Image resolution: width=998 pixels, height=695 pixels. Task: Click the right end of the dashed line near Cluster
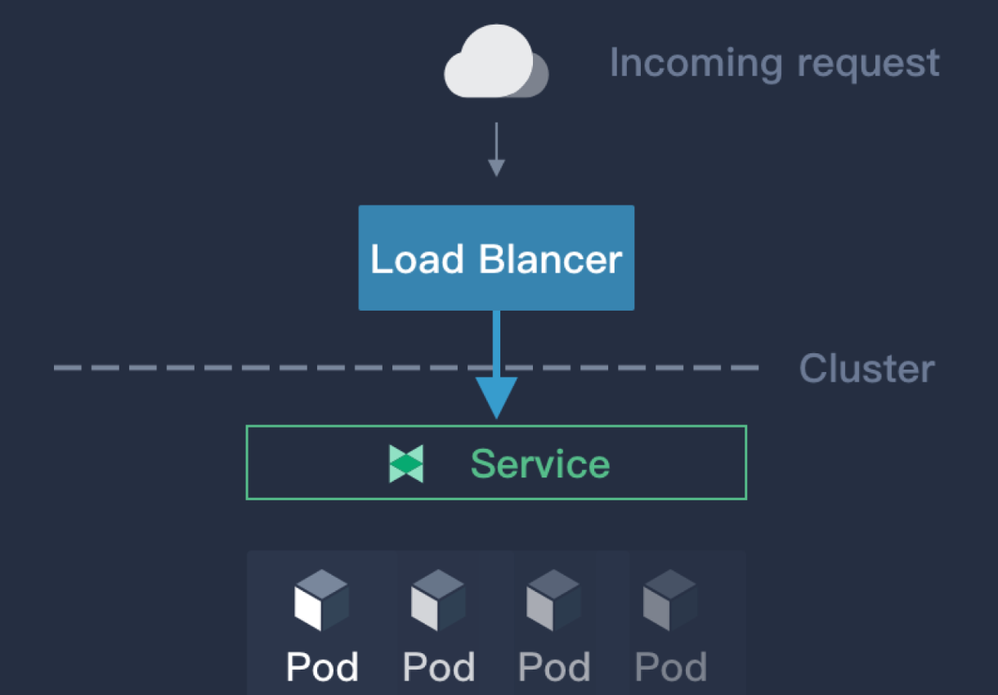[745, 368]
